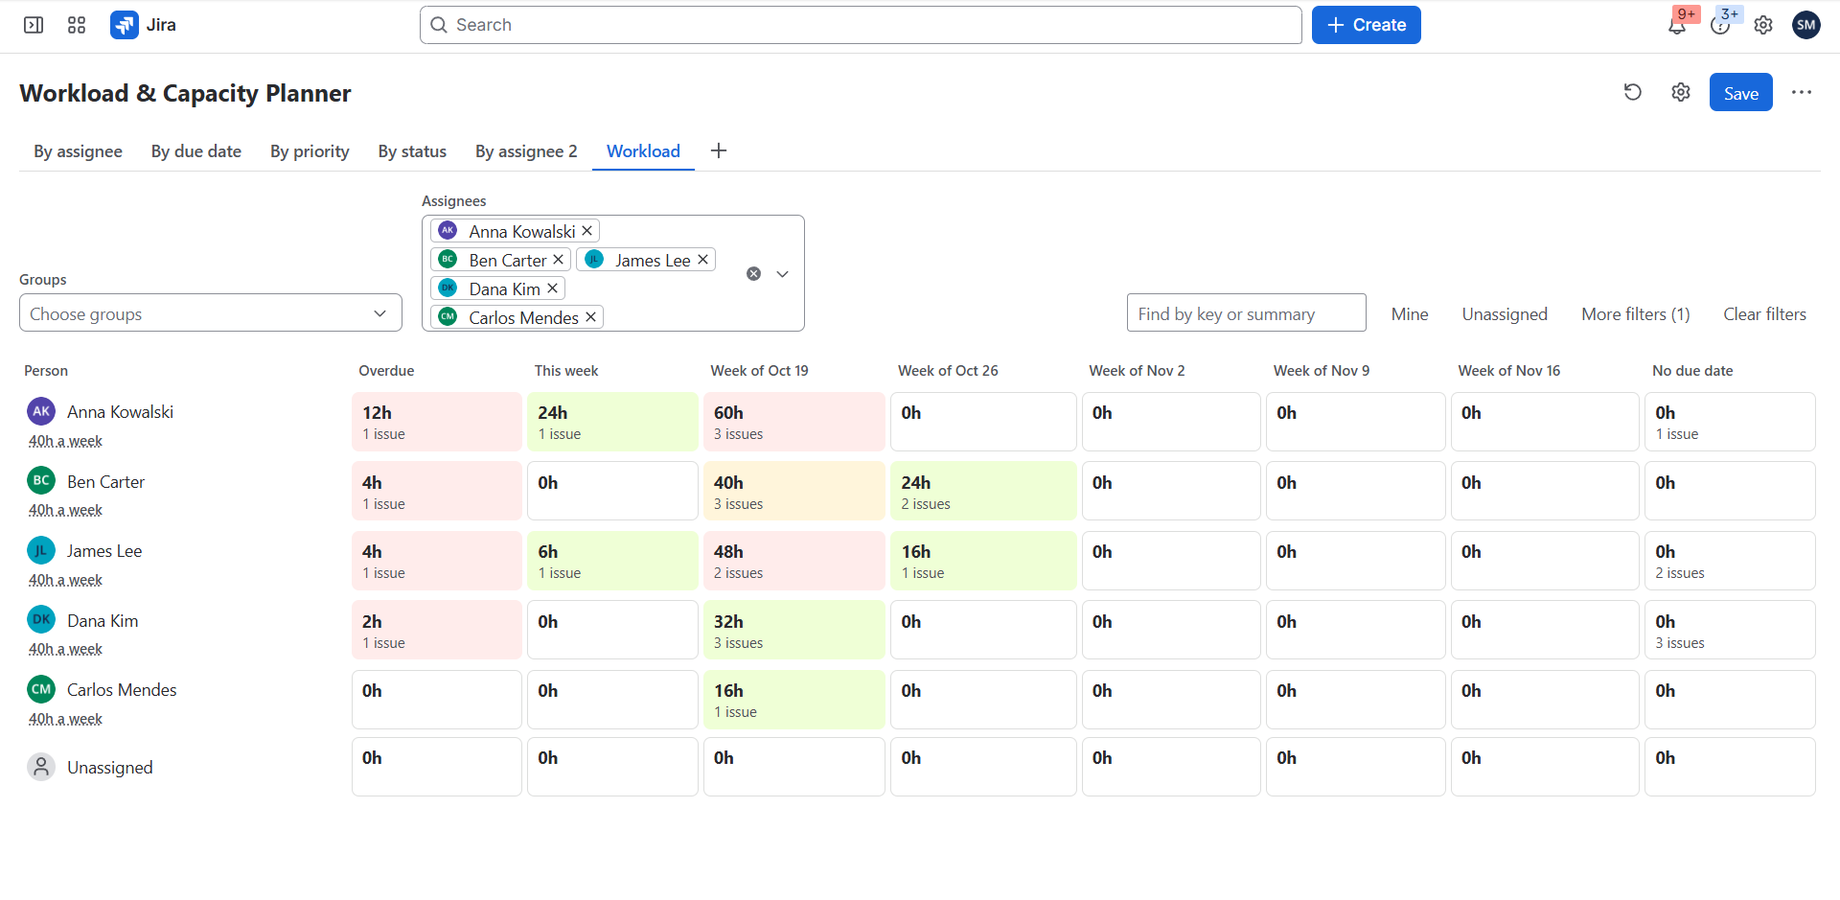
Task: Toggle the Mine filter
Action: (1409, 314)
